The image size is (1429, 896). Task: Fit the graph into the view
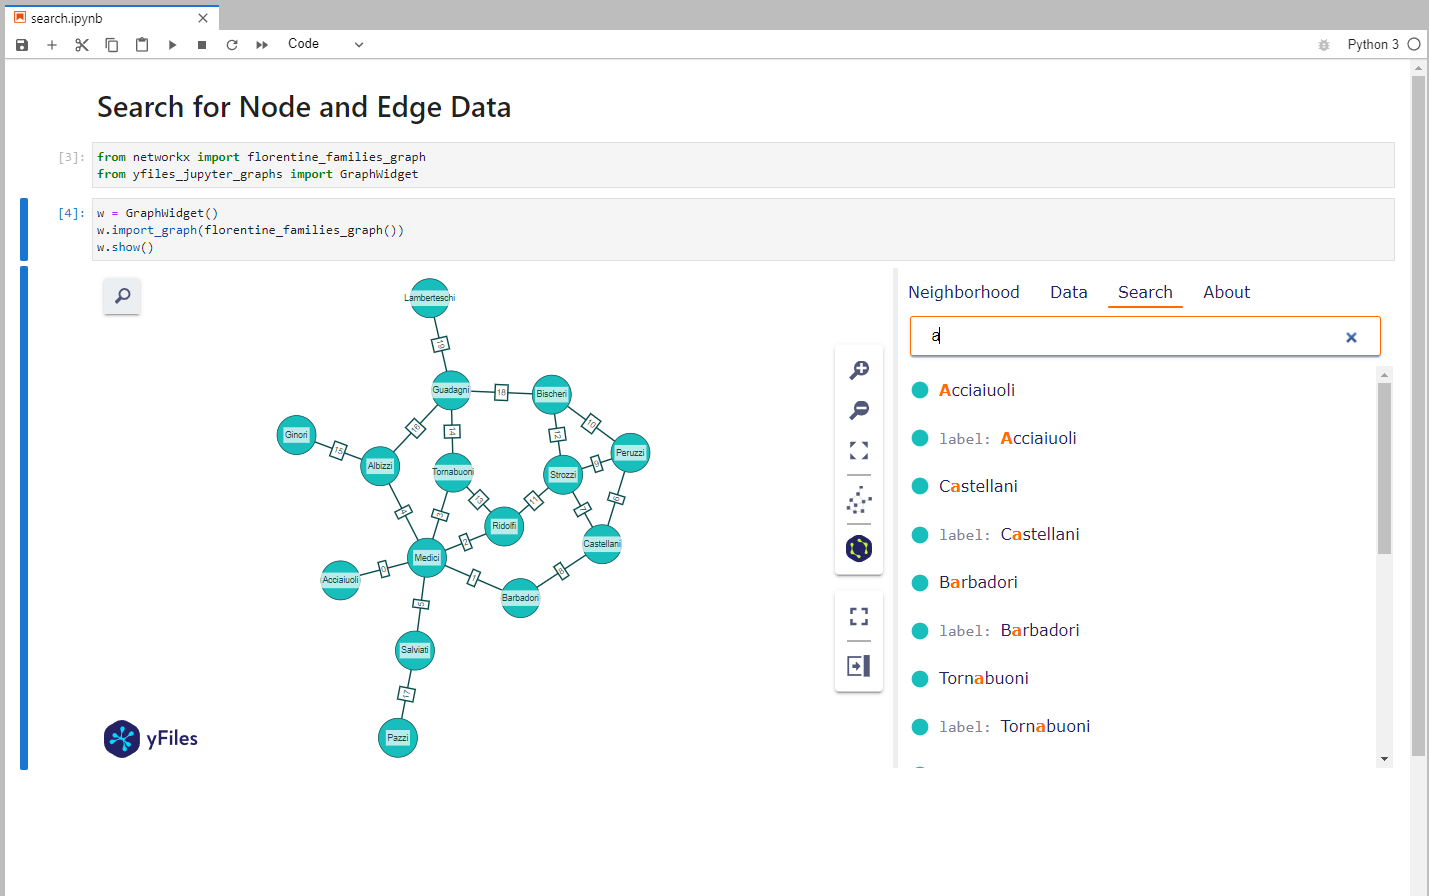[858, 450]
